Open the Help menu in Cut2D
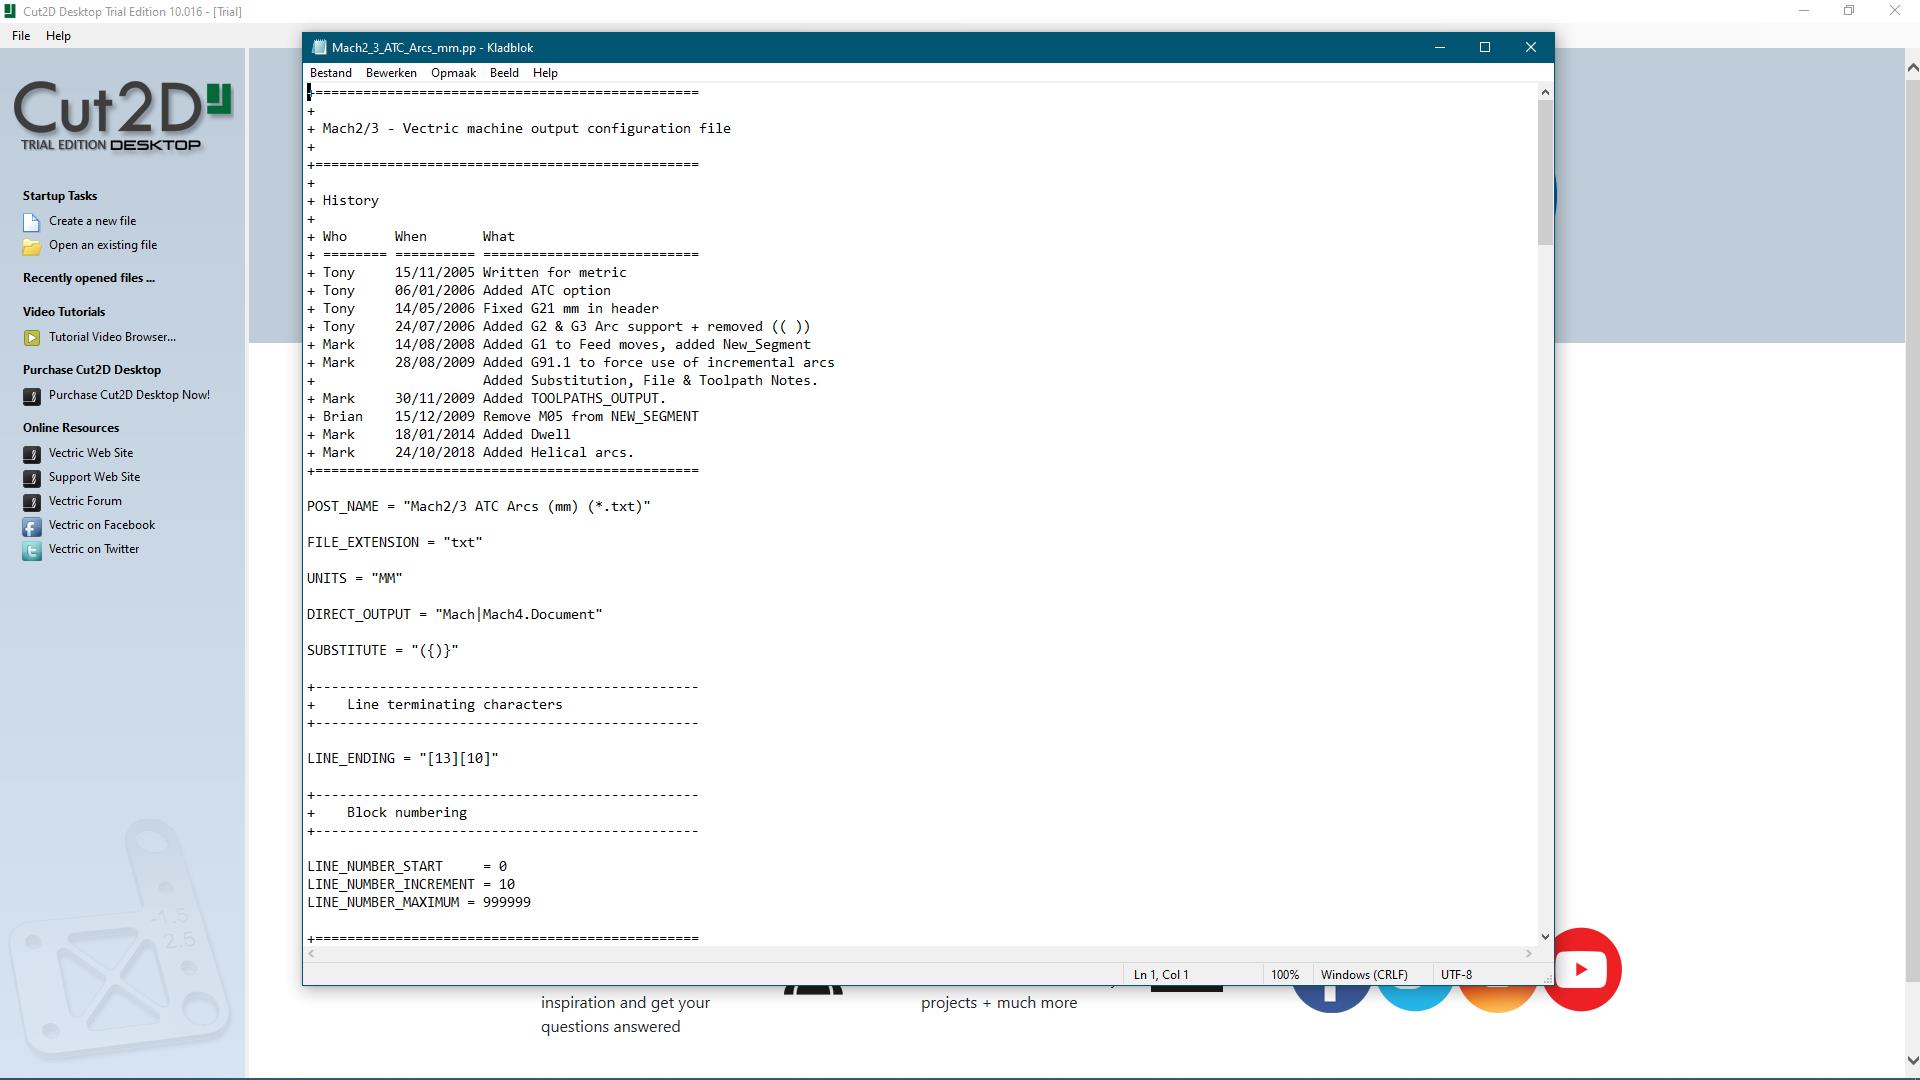 tap(58, 36)
